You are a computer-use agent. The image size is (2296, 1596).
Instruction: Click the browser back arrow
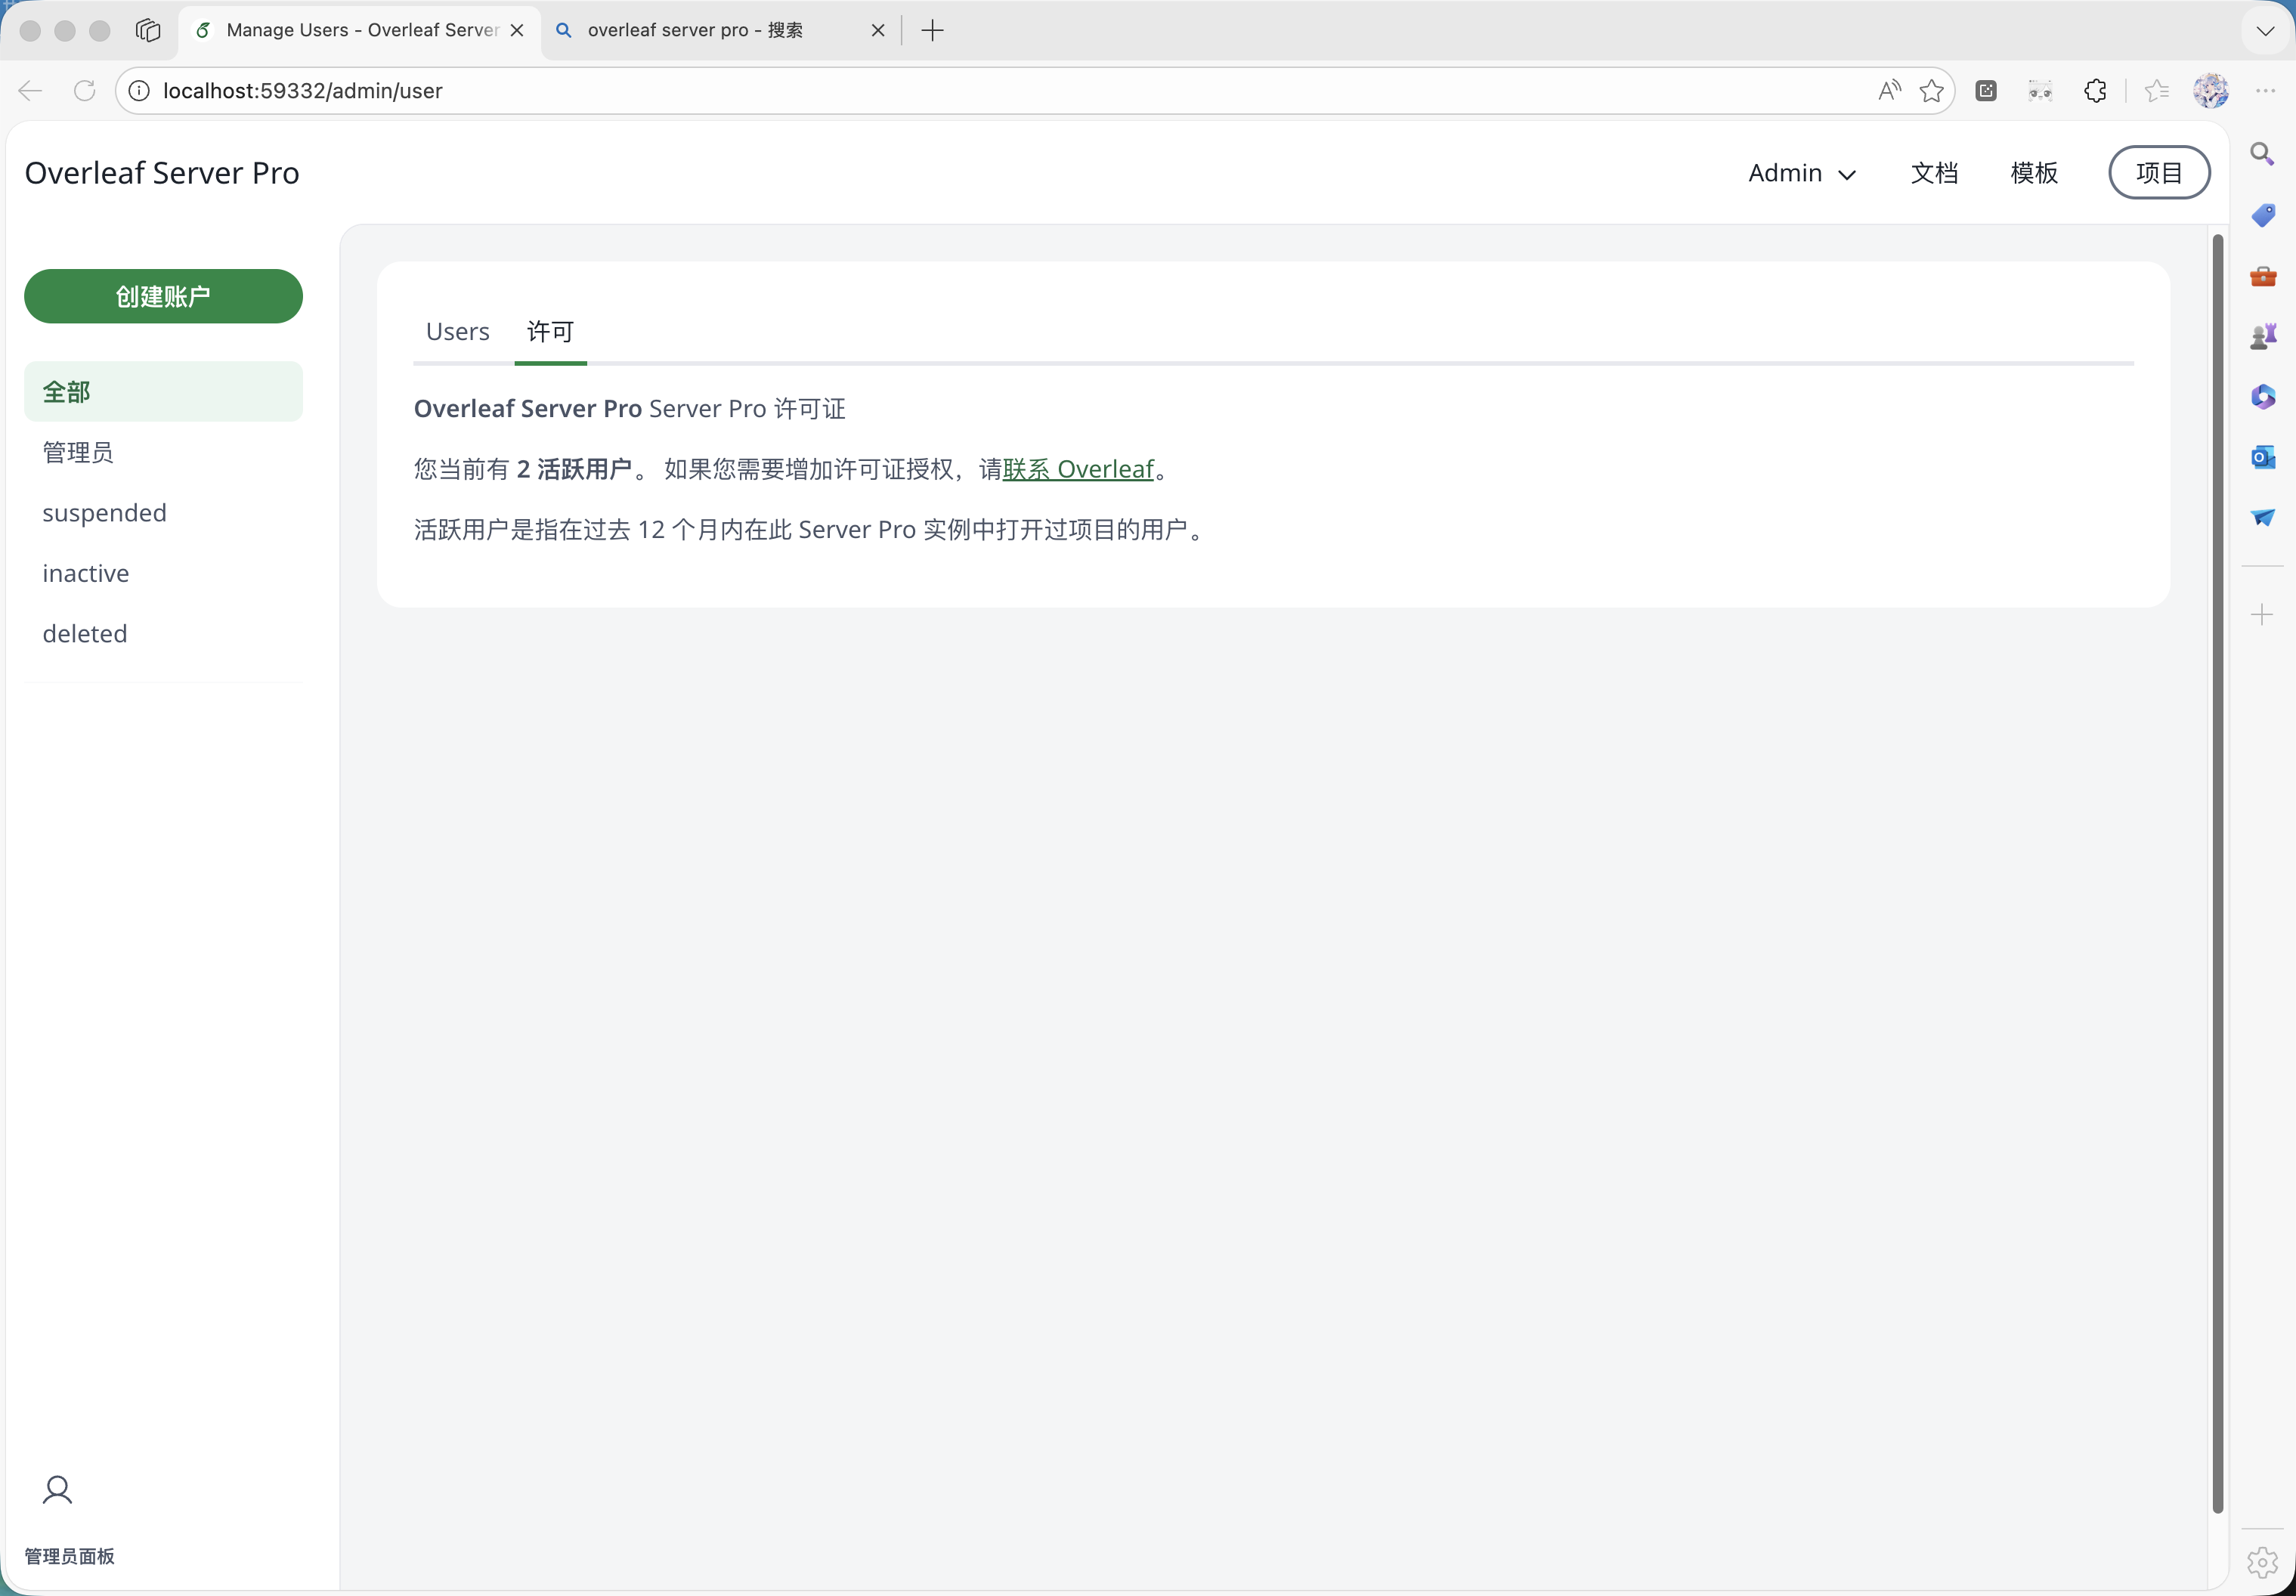pyautogui.click(x=30, y=91)
